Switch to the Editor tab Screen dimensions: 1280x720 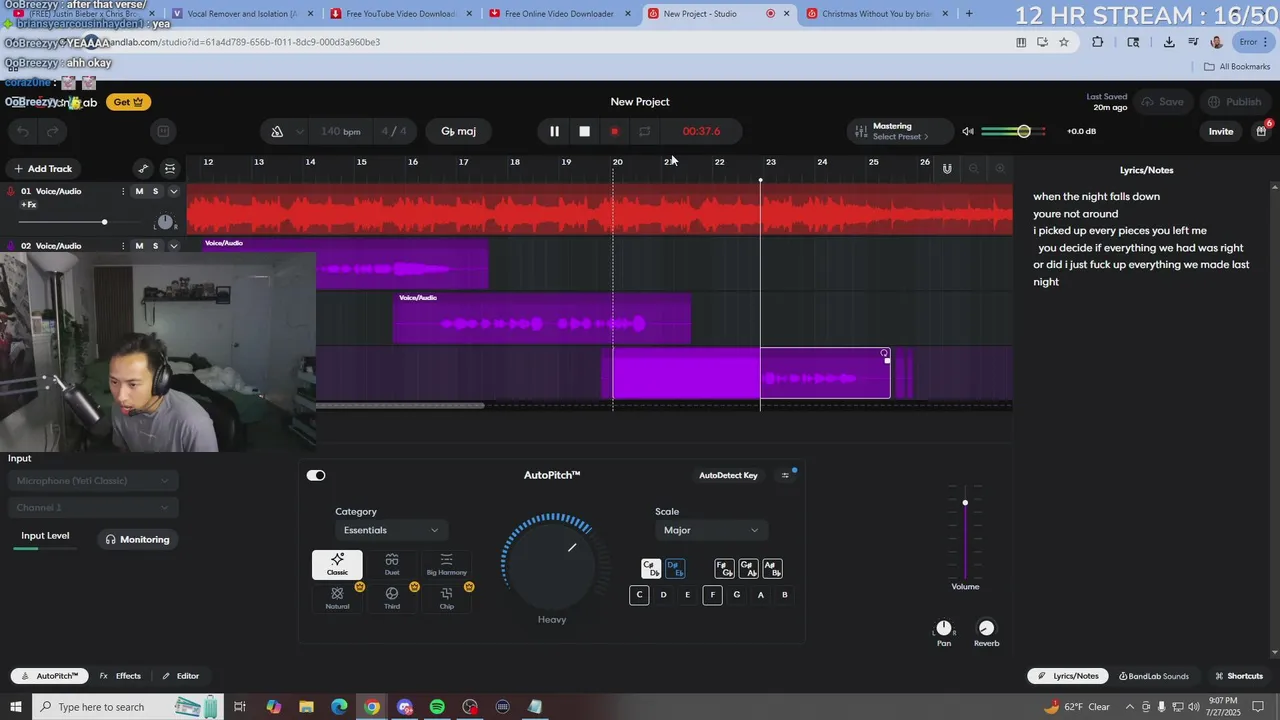tap(181, 676)
